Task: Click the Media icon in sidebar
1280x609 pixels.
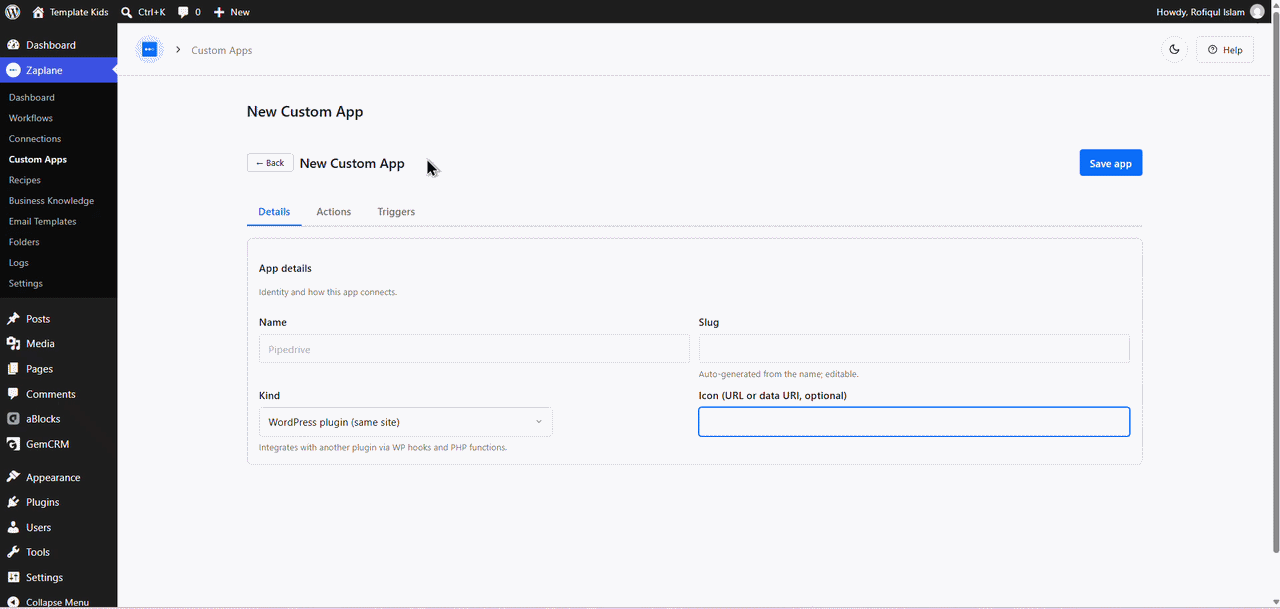Action: coord(13,343)
